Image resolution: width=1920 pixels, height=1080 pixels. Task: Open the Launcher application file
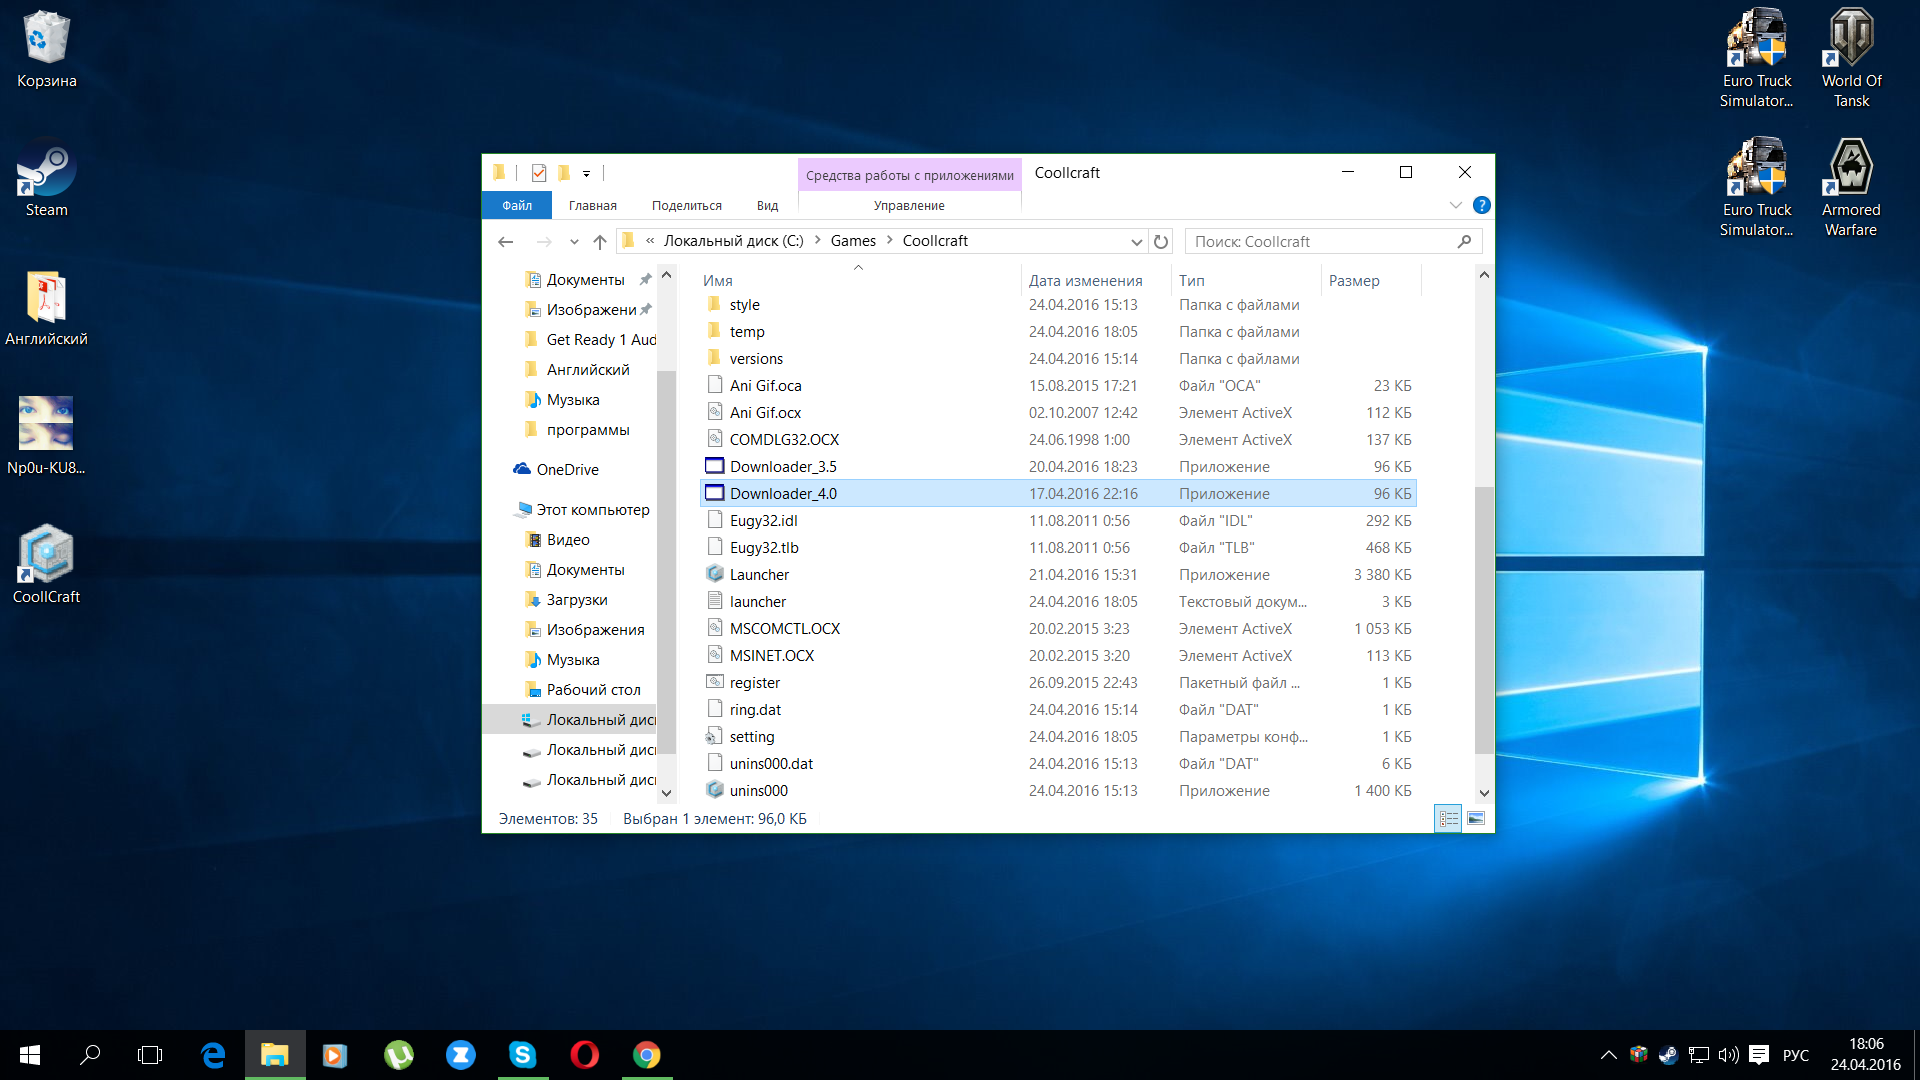759,575
